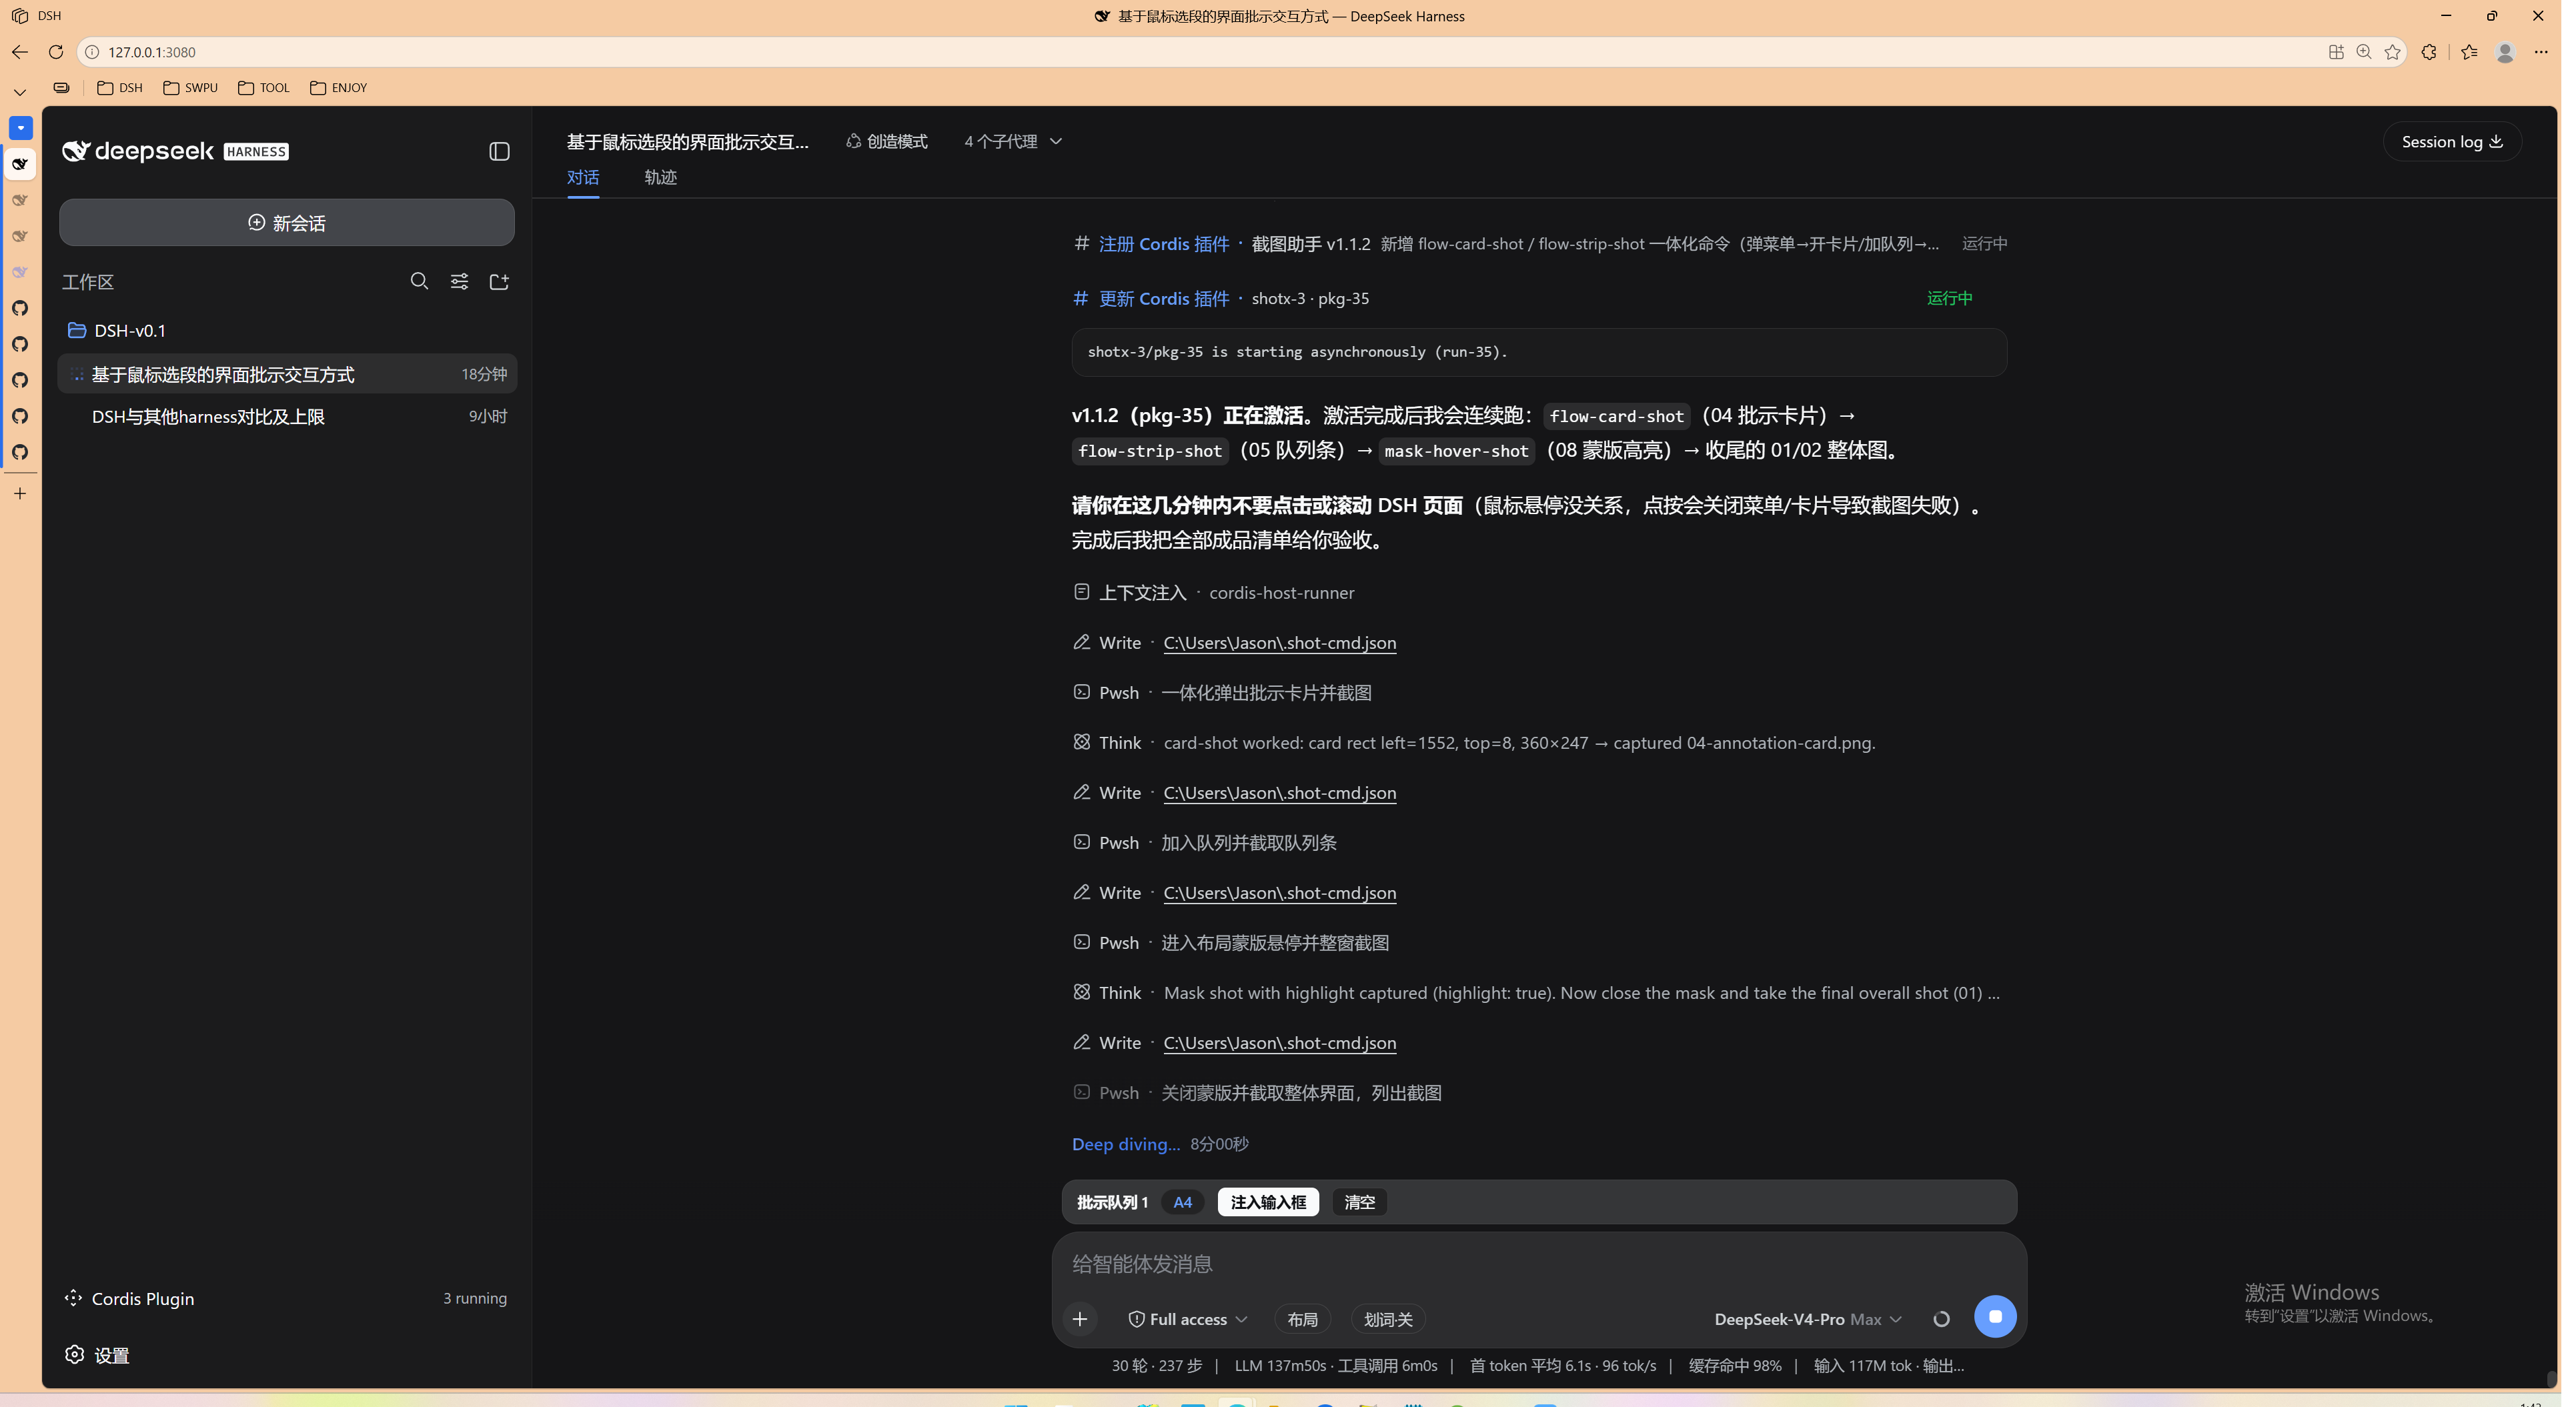Start a 新会话 conversation

[287, 222]
